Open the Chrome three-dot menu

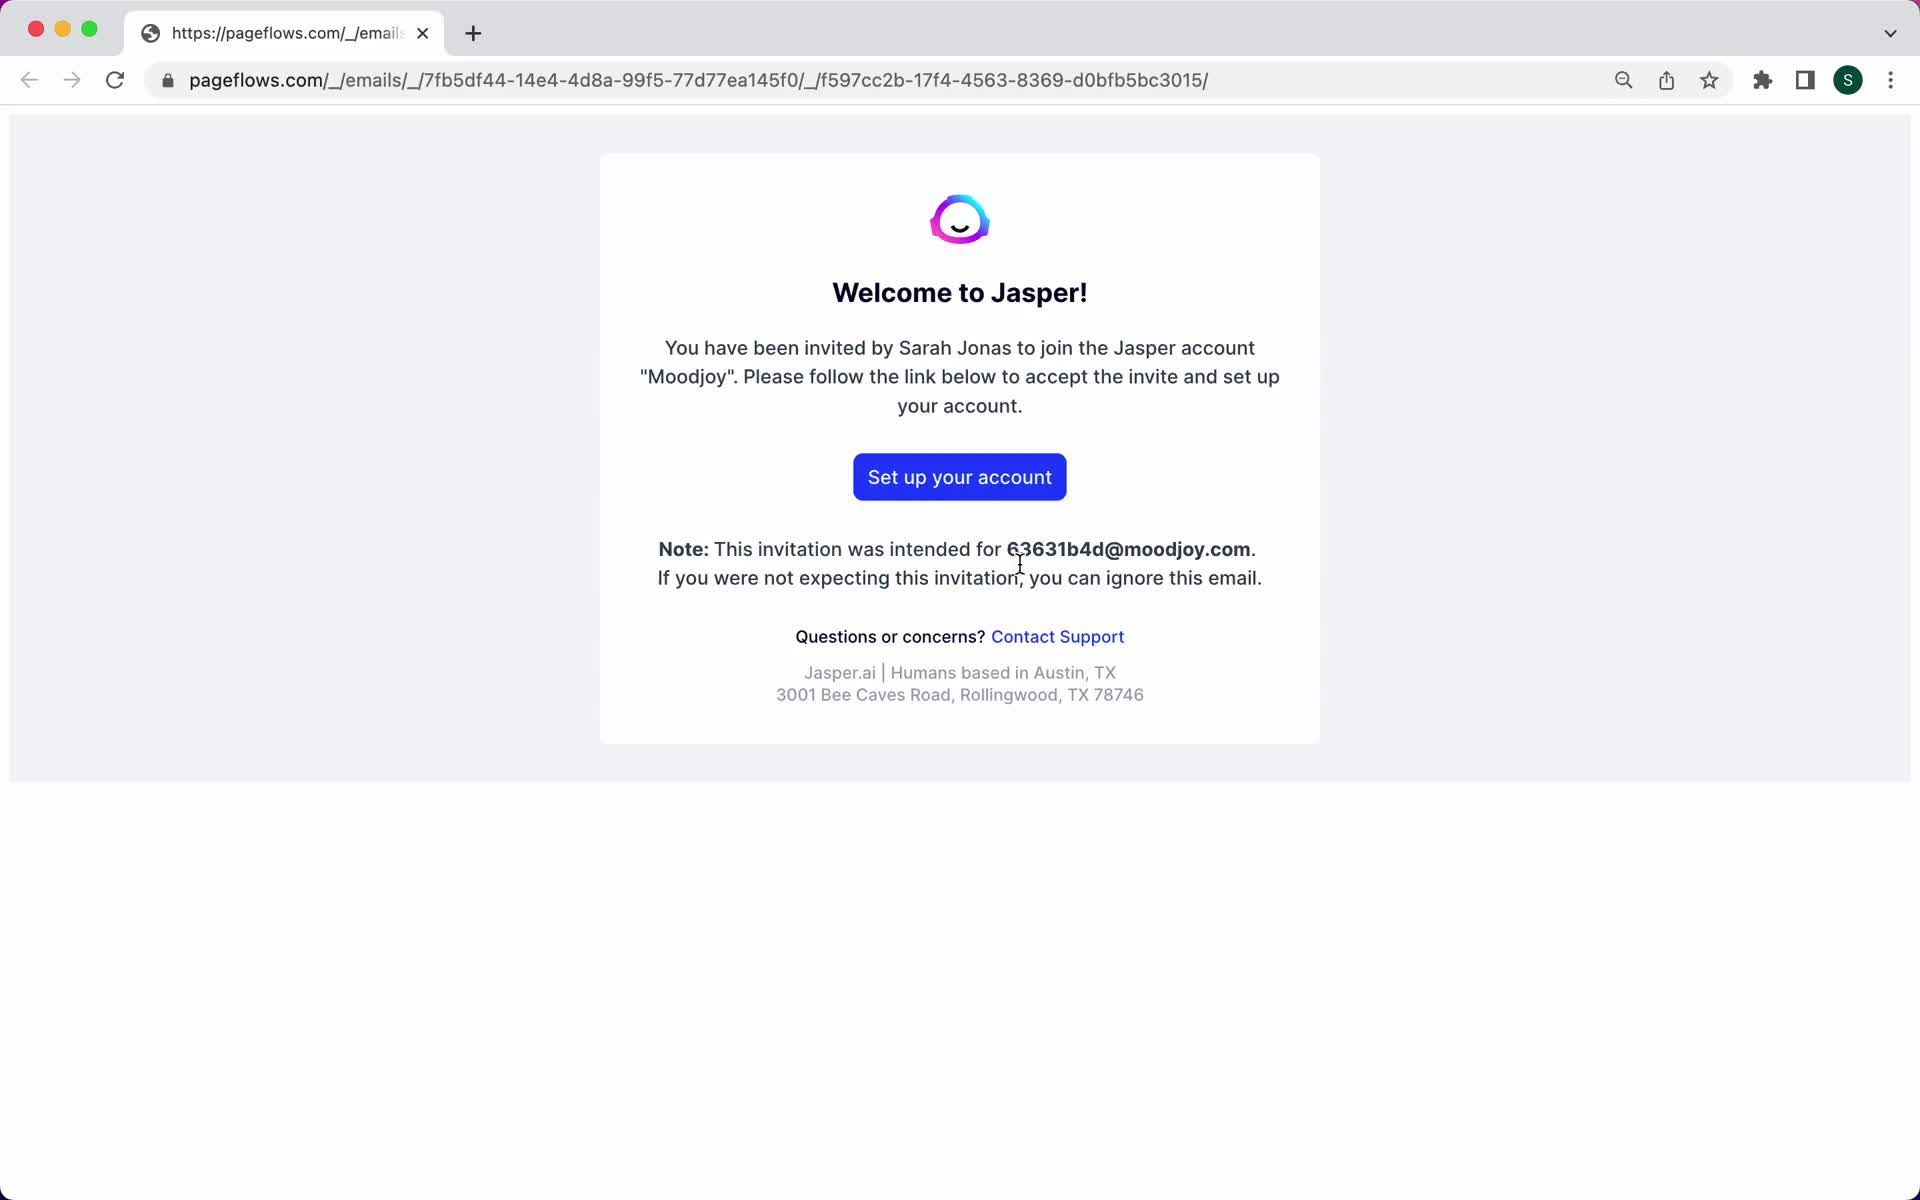[x=1890, y=80]
